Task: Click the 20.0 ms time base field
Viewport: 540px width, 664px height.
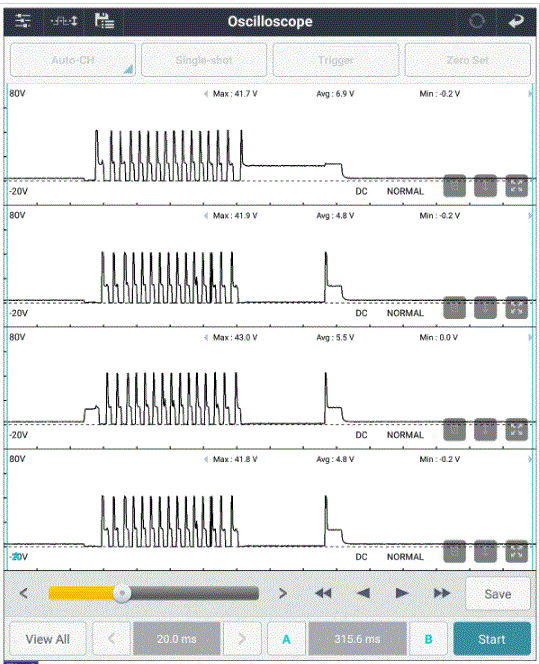Action: pos(177,639)
